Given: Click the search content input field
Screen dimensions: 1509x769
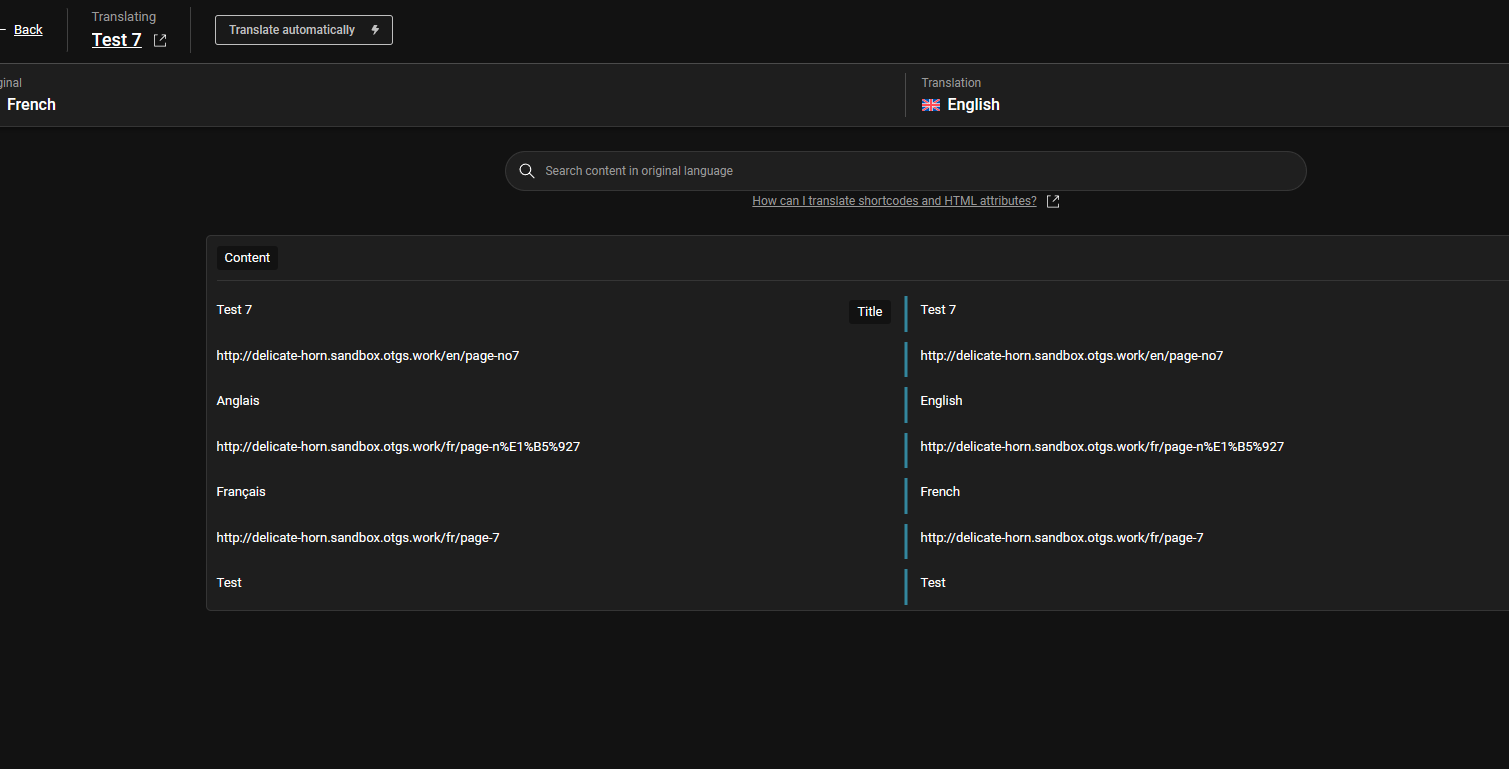Looking at the screenshot, I should click(x=900, y=170).
